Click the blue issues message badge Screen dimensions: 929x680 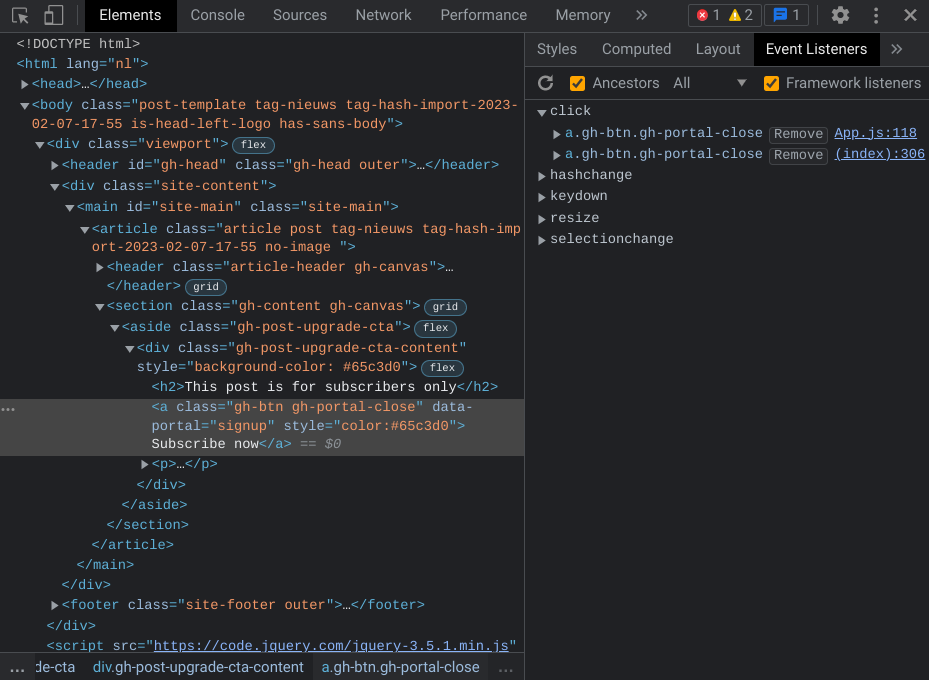pyautogui.click(x=786, y=15)
